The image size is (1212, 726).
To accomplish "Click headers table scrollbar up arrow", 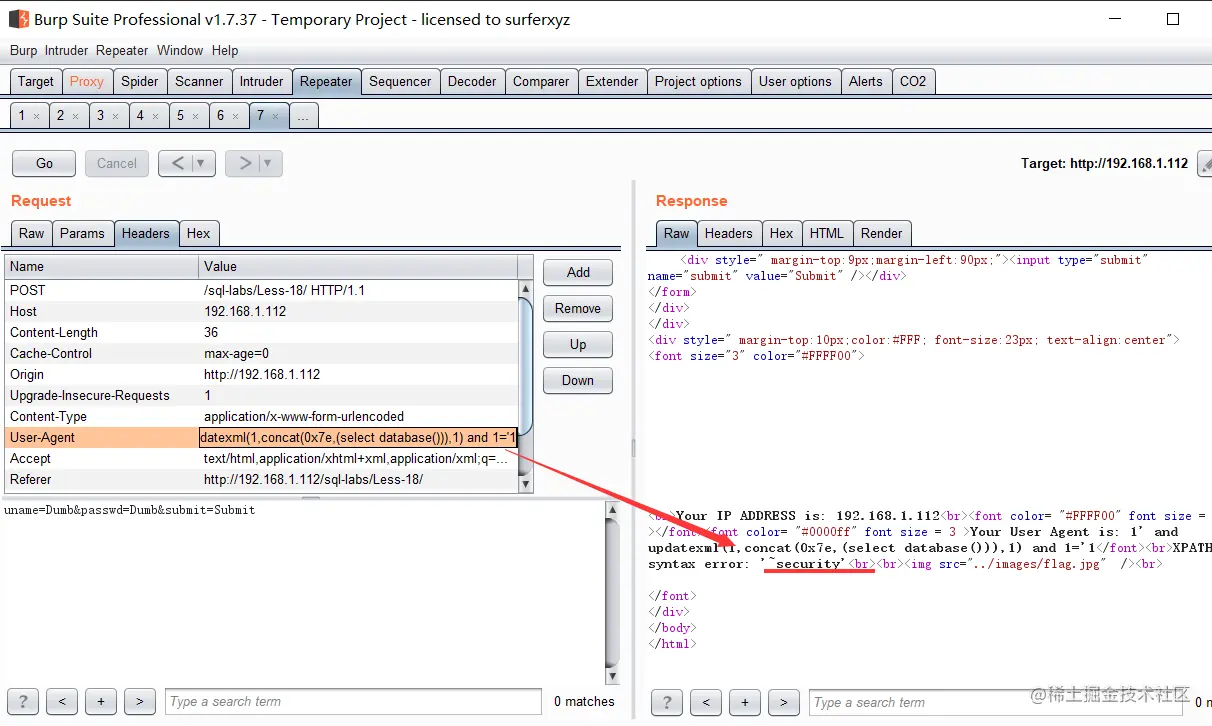I will coord(526,288).
